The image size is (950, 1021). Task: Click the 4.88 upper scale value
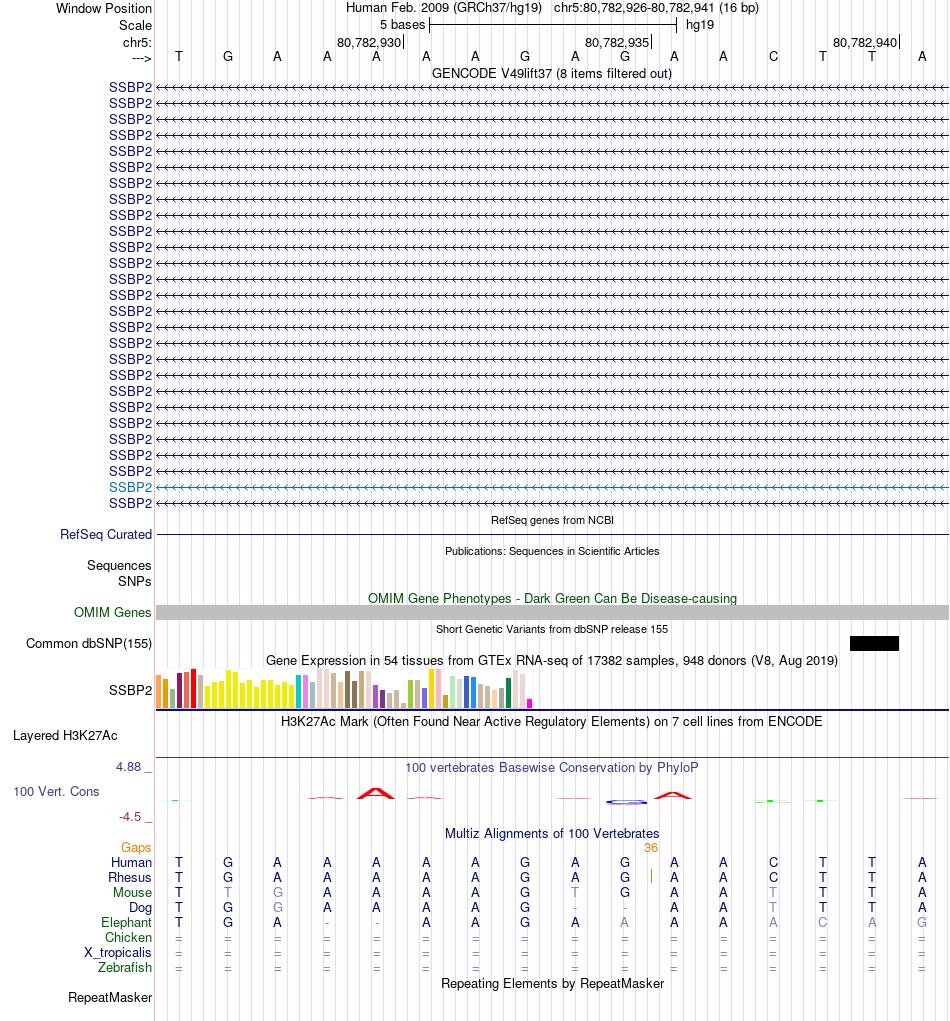click(128, 767)
